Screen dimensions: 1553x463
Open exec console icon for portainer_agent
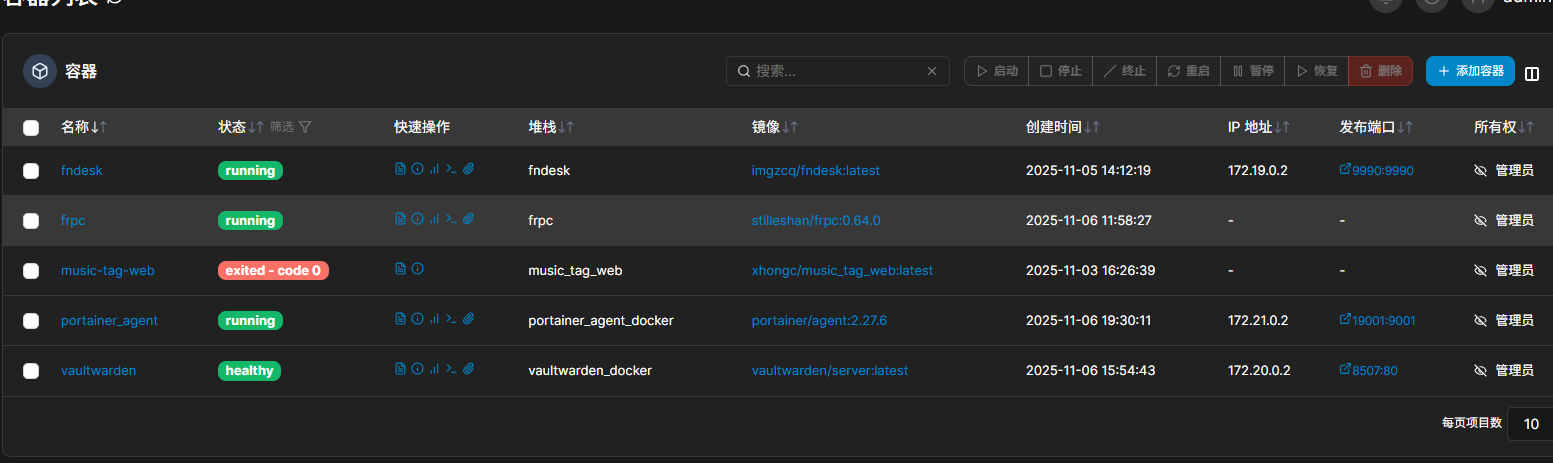click(x=451, y=319)
